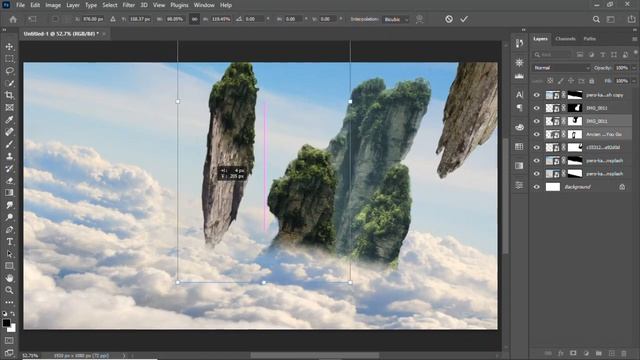
Task: Click the rotation angle input field
Action: point(255,19)
